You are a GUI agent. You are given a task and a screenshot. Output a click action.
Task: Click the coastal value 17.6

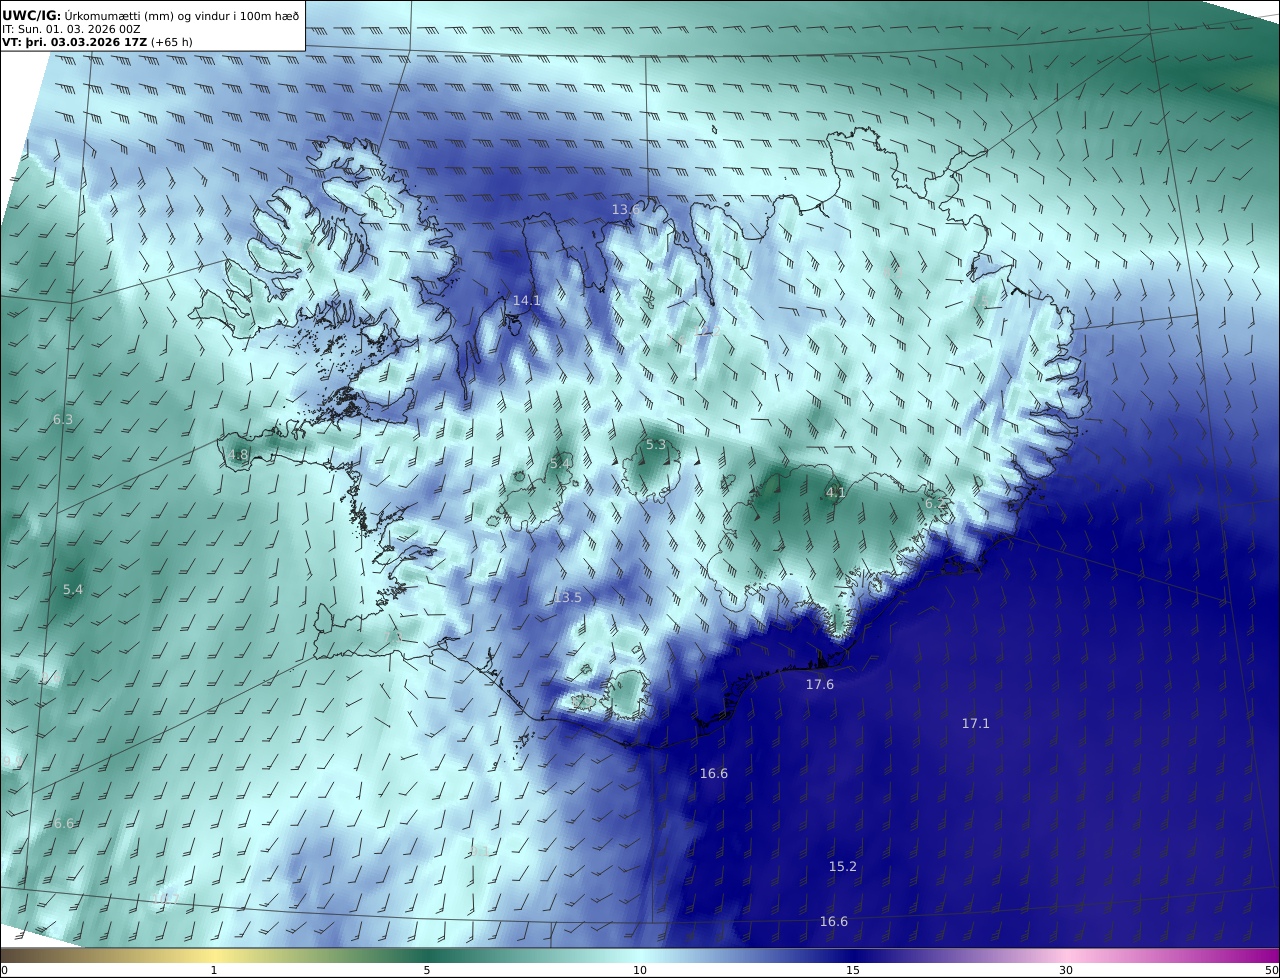[820, 684]
